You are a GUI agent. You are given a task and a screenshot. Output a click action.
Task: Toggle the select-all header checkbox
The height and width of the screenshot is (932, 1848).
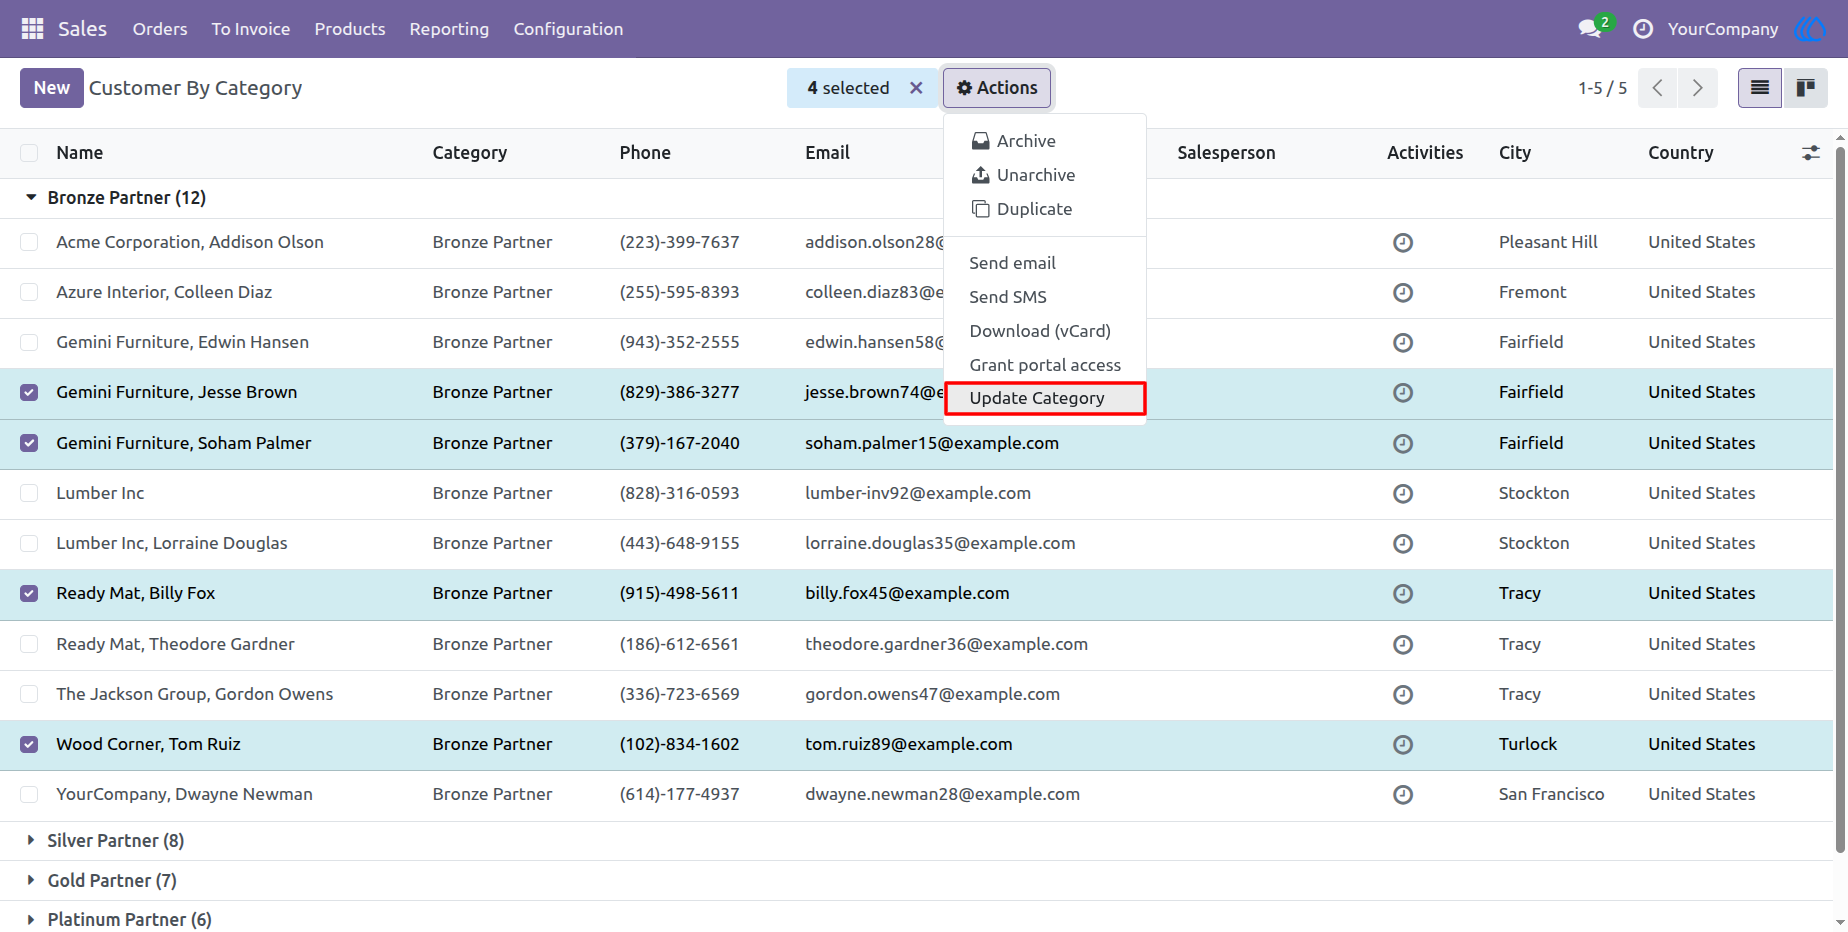[x=29, y=153]
